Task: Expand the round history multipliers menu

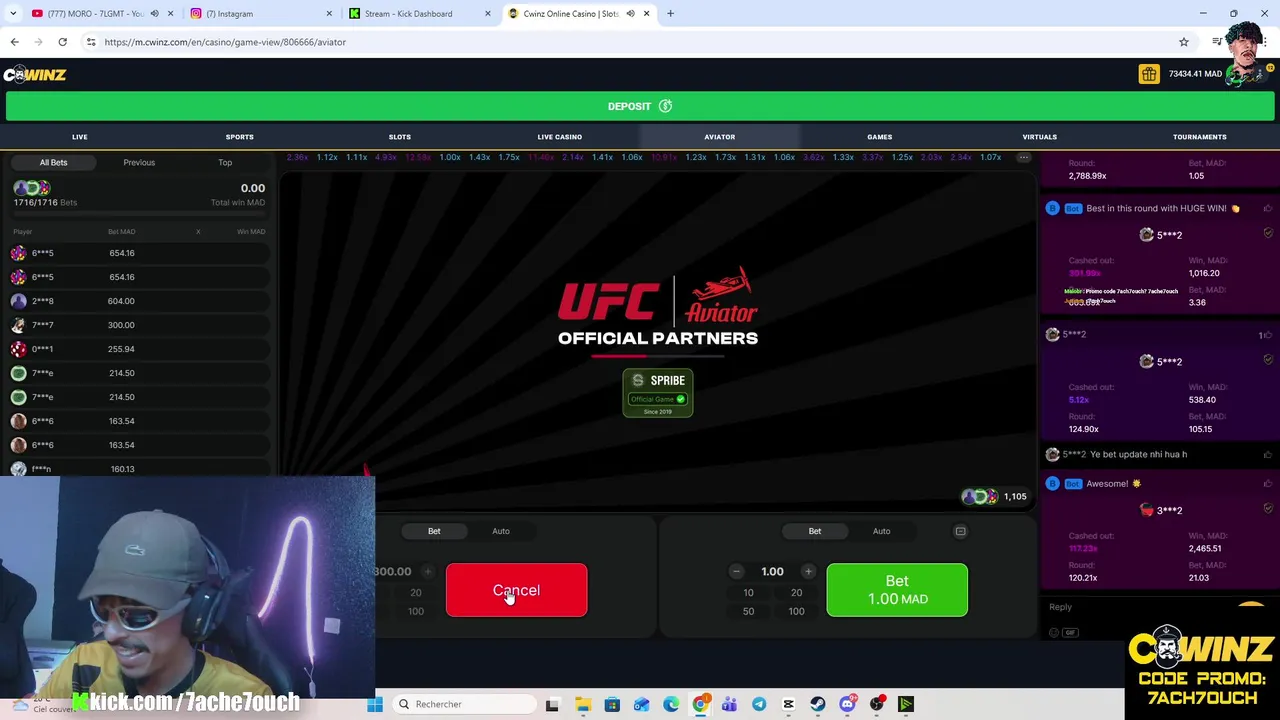Action: coord(1023,157)
